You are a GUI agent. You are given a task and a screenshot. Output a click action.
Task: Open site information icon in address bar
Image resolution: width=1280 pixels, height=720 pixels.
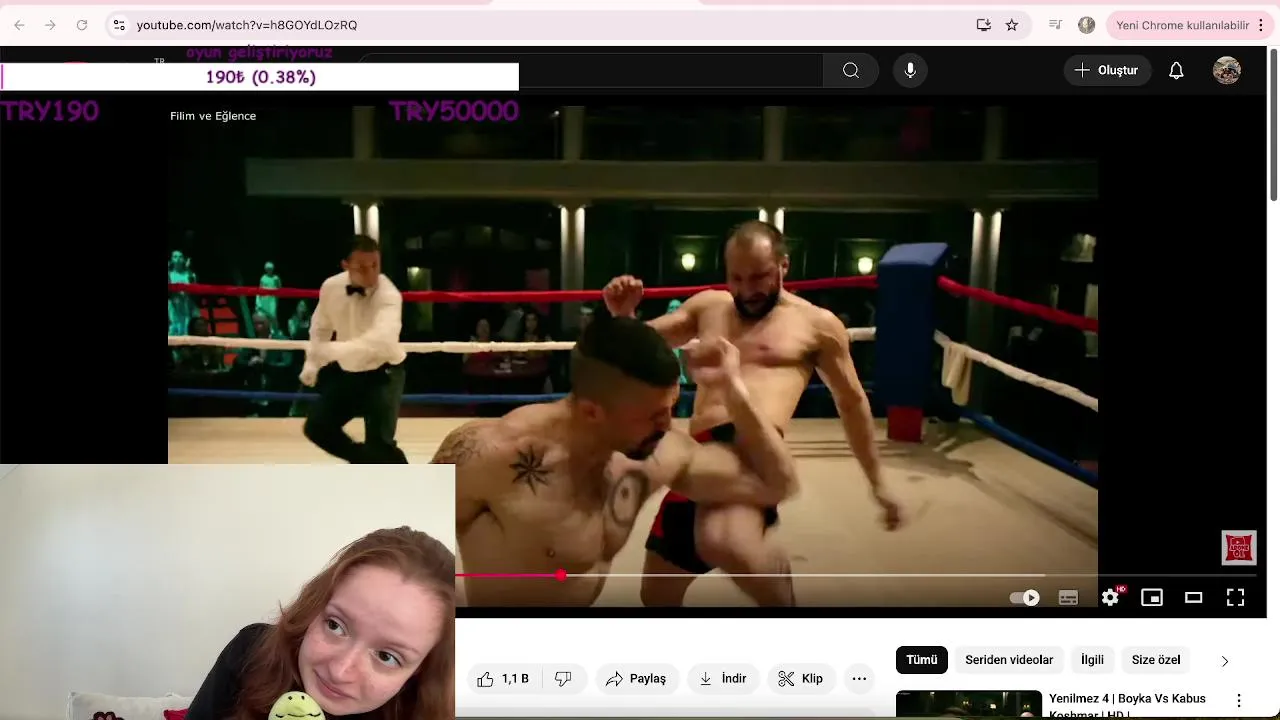point(119,25)
